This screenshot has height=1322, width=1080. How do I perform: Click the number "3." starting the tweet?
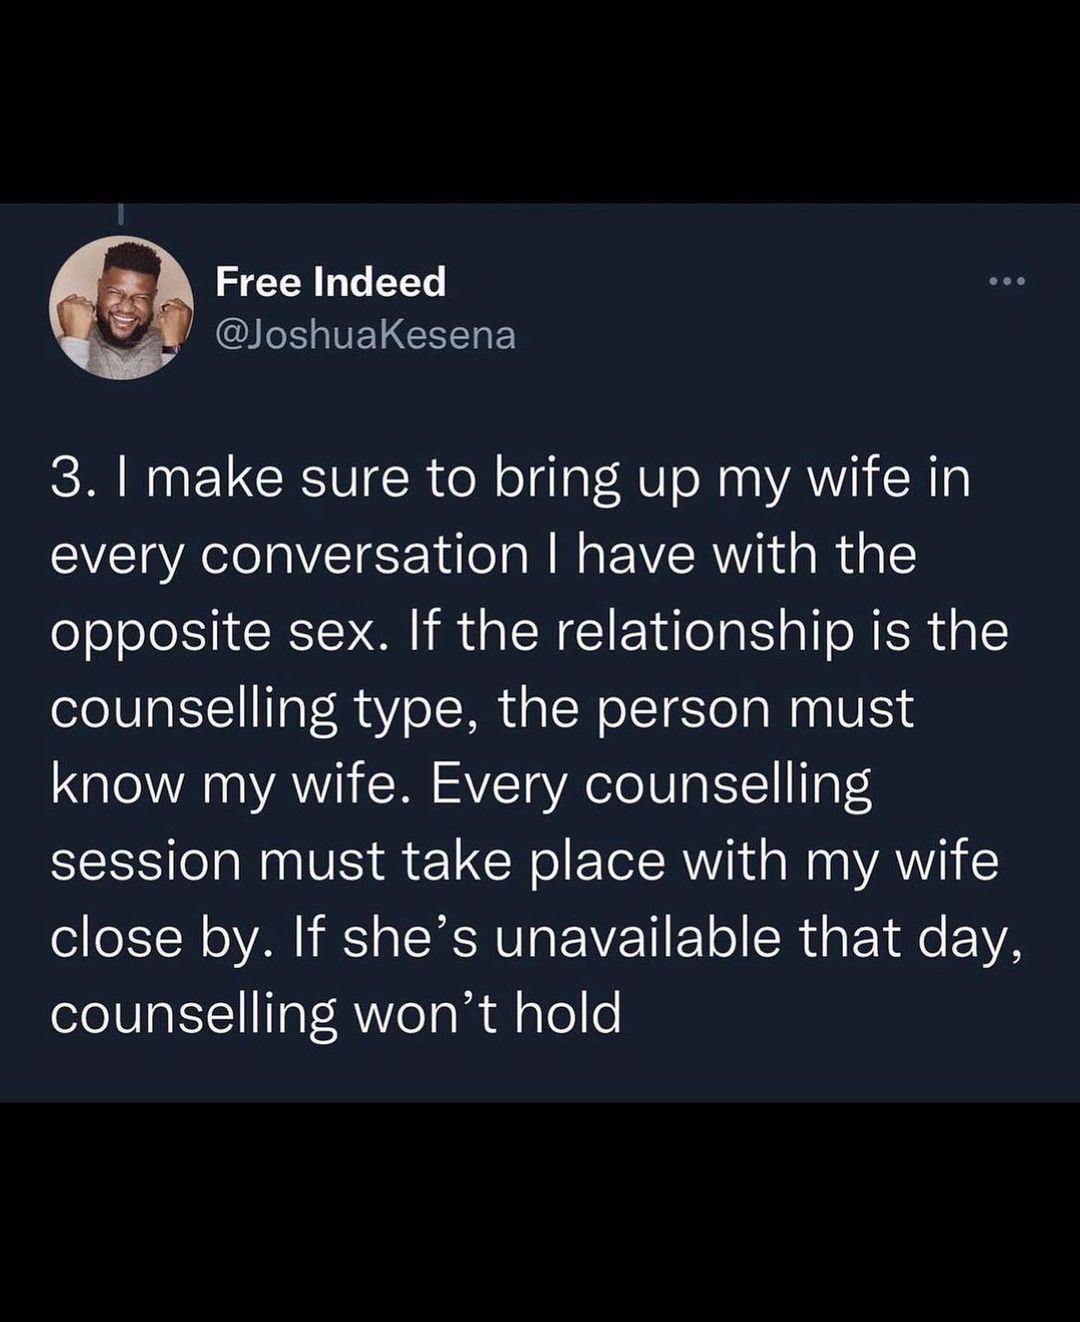coord(74,480)
